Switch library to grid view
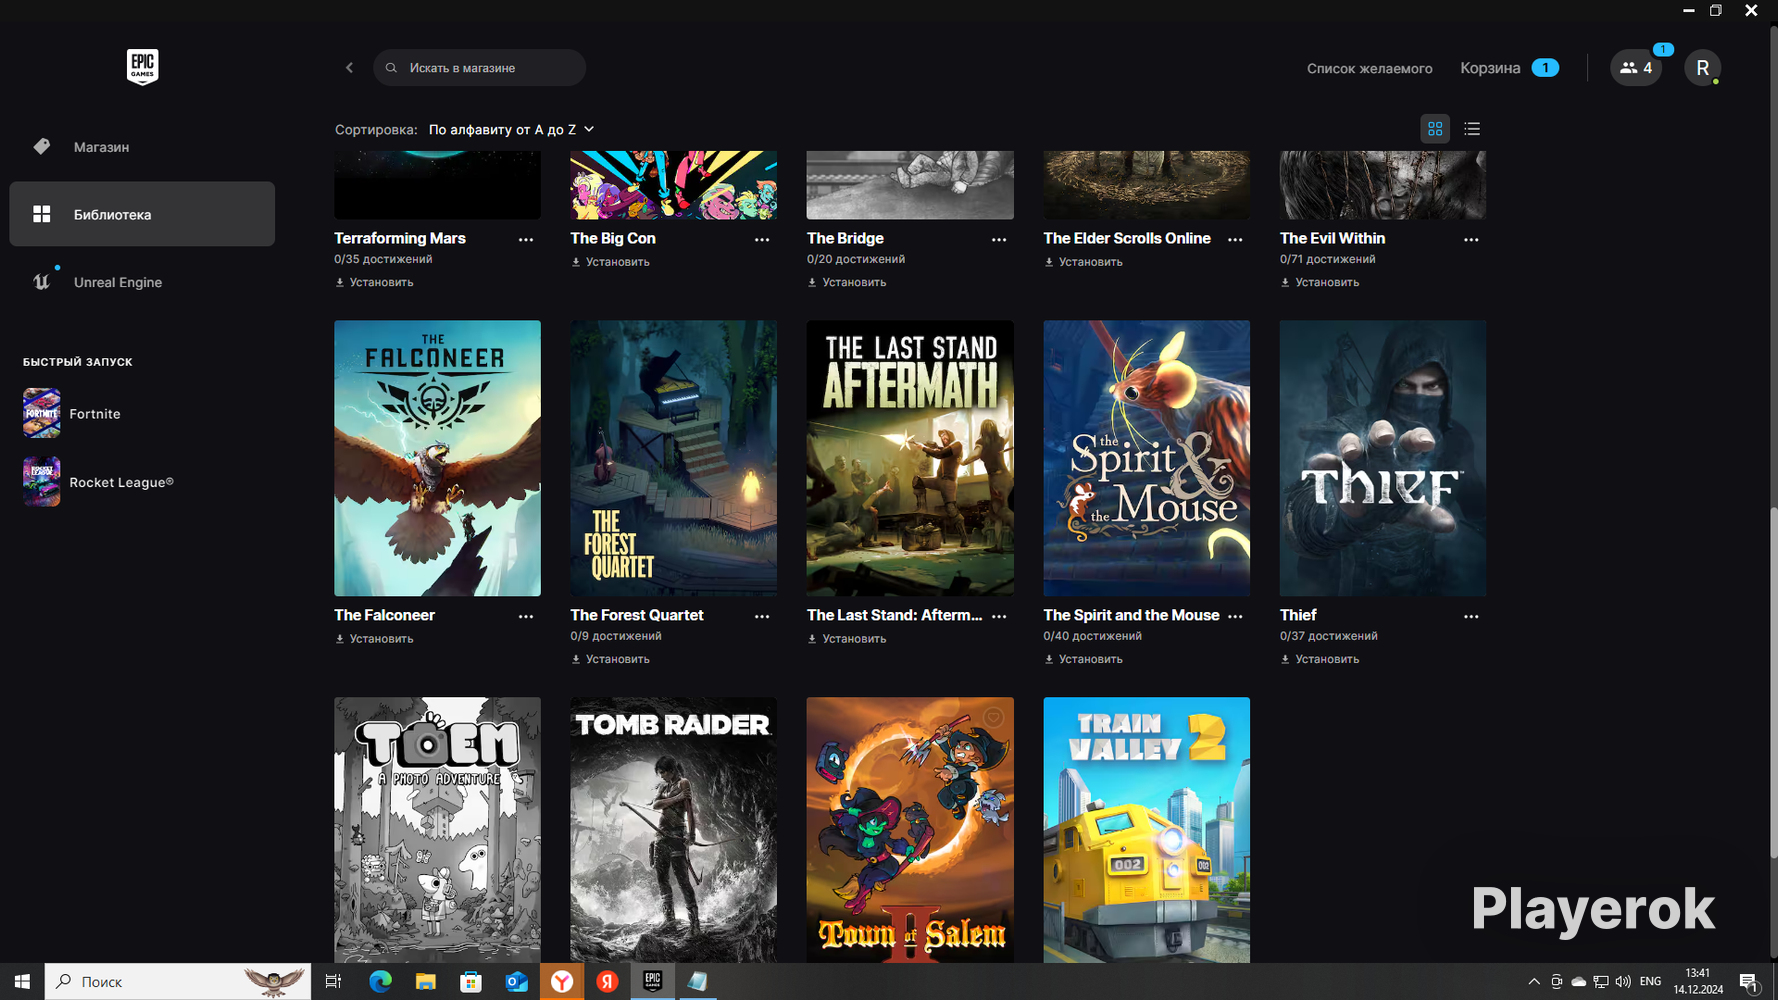This screenshot has height=1000, width=1778. (x=1435, y=129)
